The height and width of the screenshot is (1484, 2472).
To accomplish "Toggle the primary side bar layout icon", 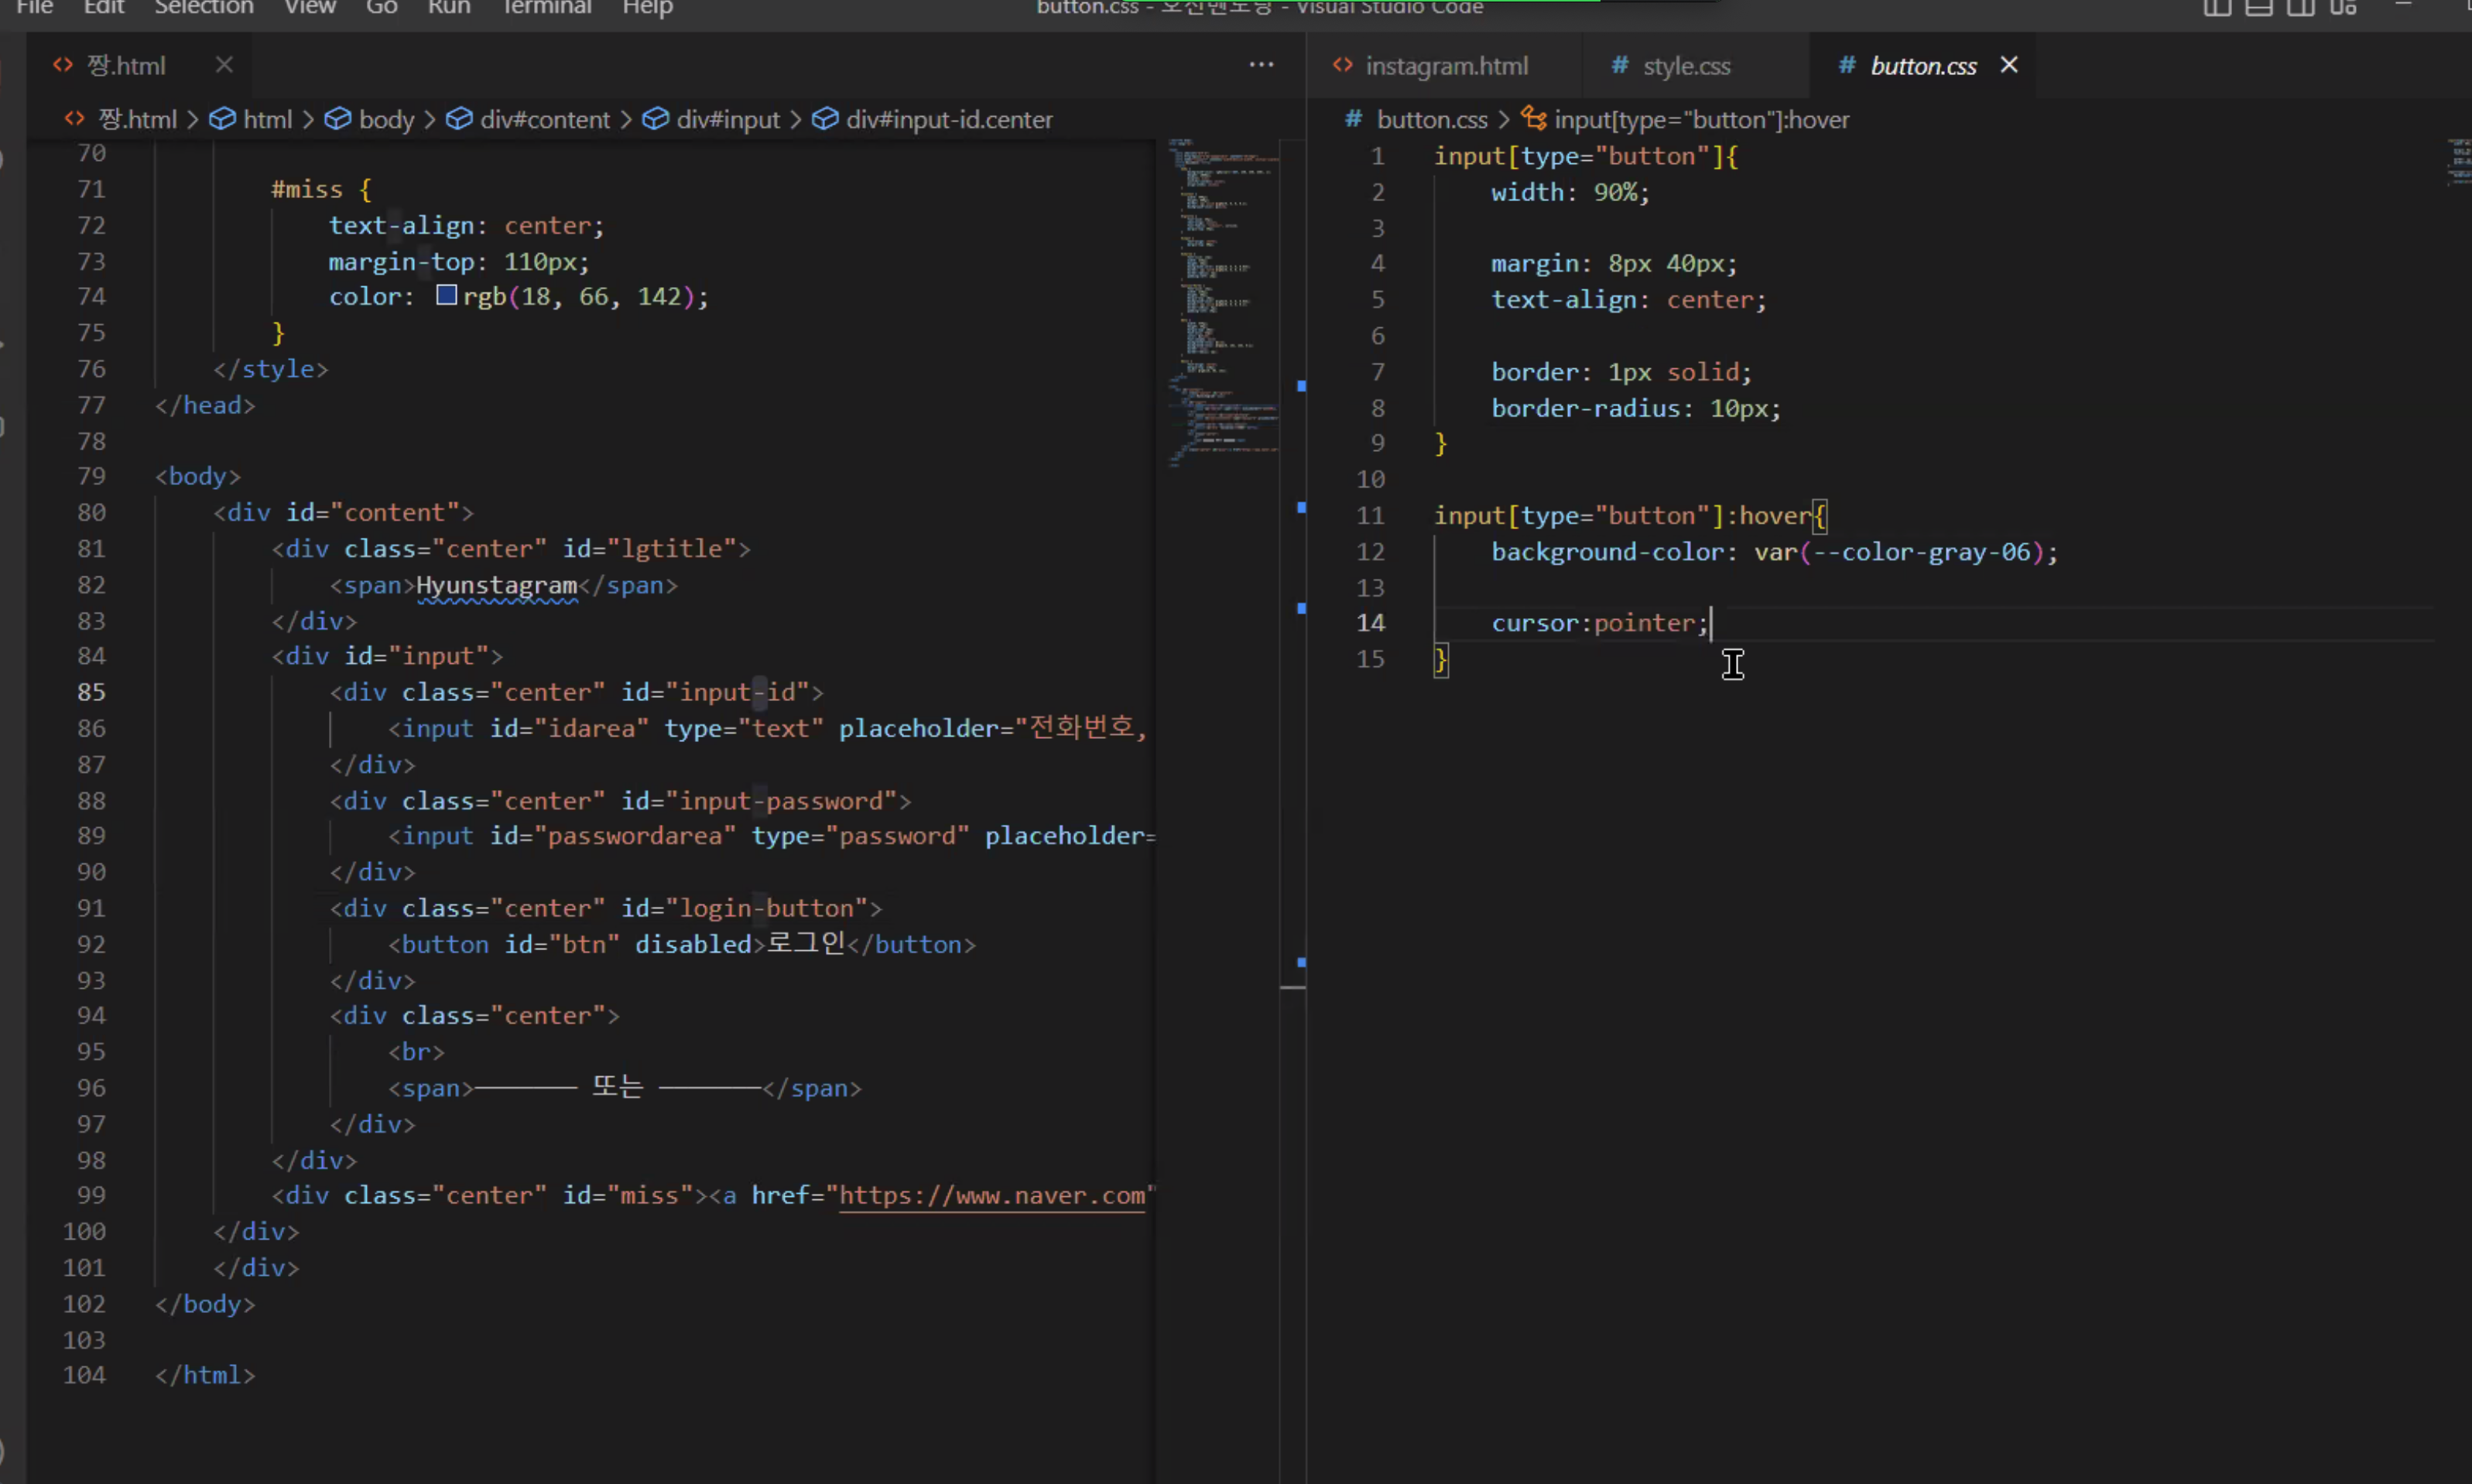I will point(2216,8).
